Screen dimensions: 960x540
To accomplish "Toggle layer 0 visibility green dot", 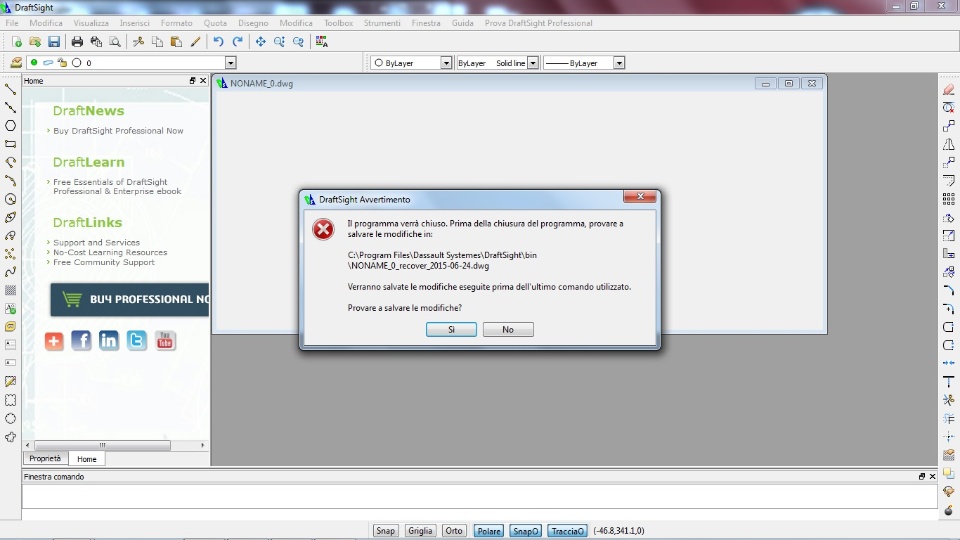I will coord(34,62).
